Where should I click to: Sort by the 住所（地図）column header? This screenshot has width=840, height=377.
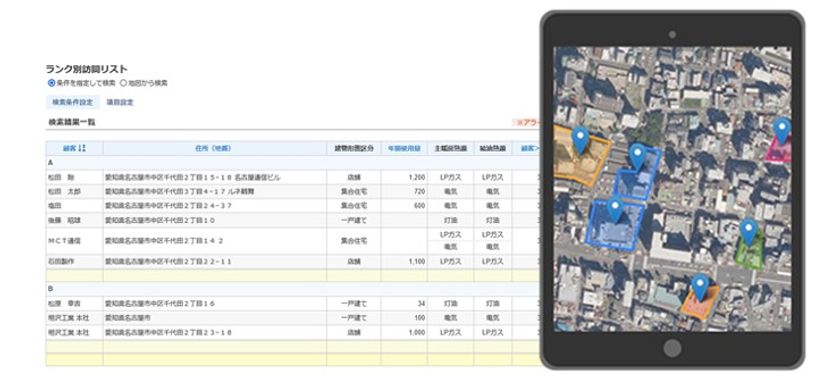pyautogui.click(x=214, y=148)
